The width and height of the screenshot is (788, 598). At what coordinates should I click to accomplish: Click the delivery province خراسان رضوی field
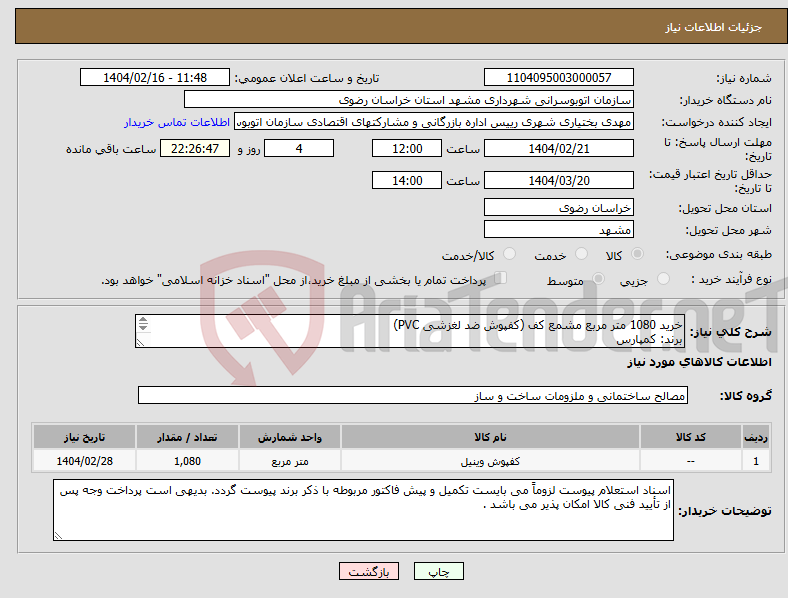tap(558, 208)
